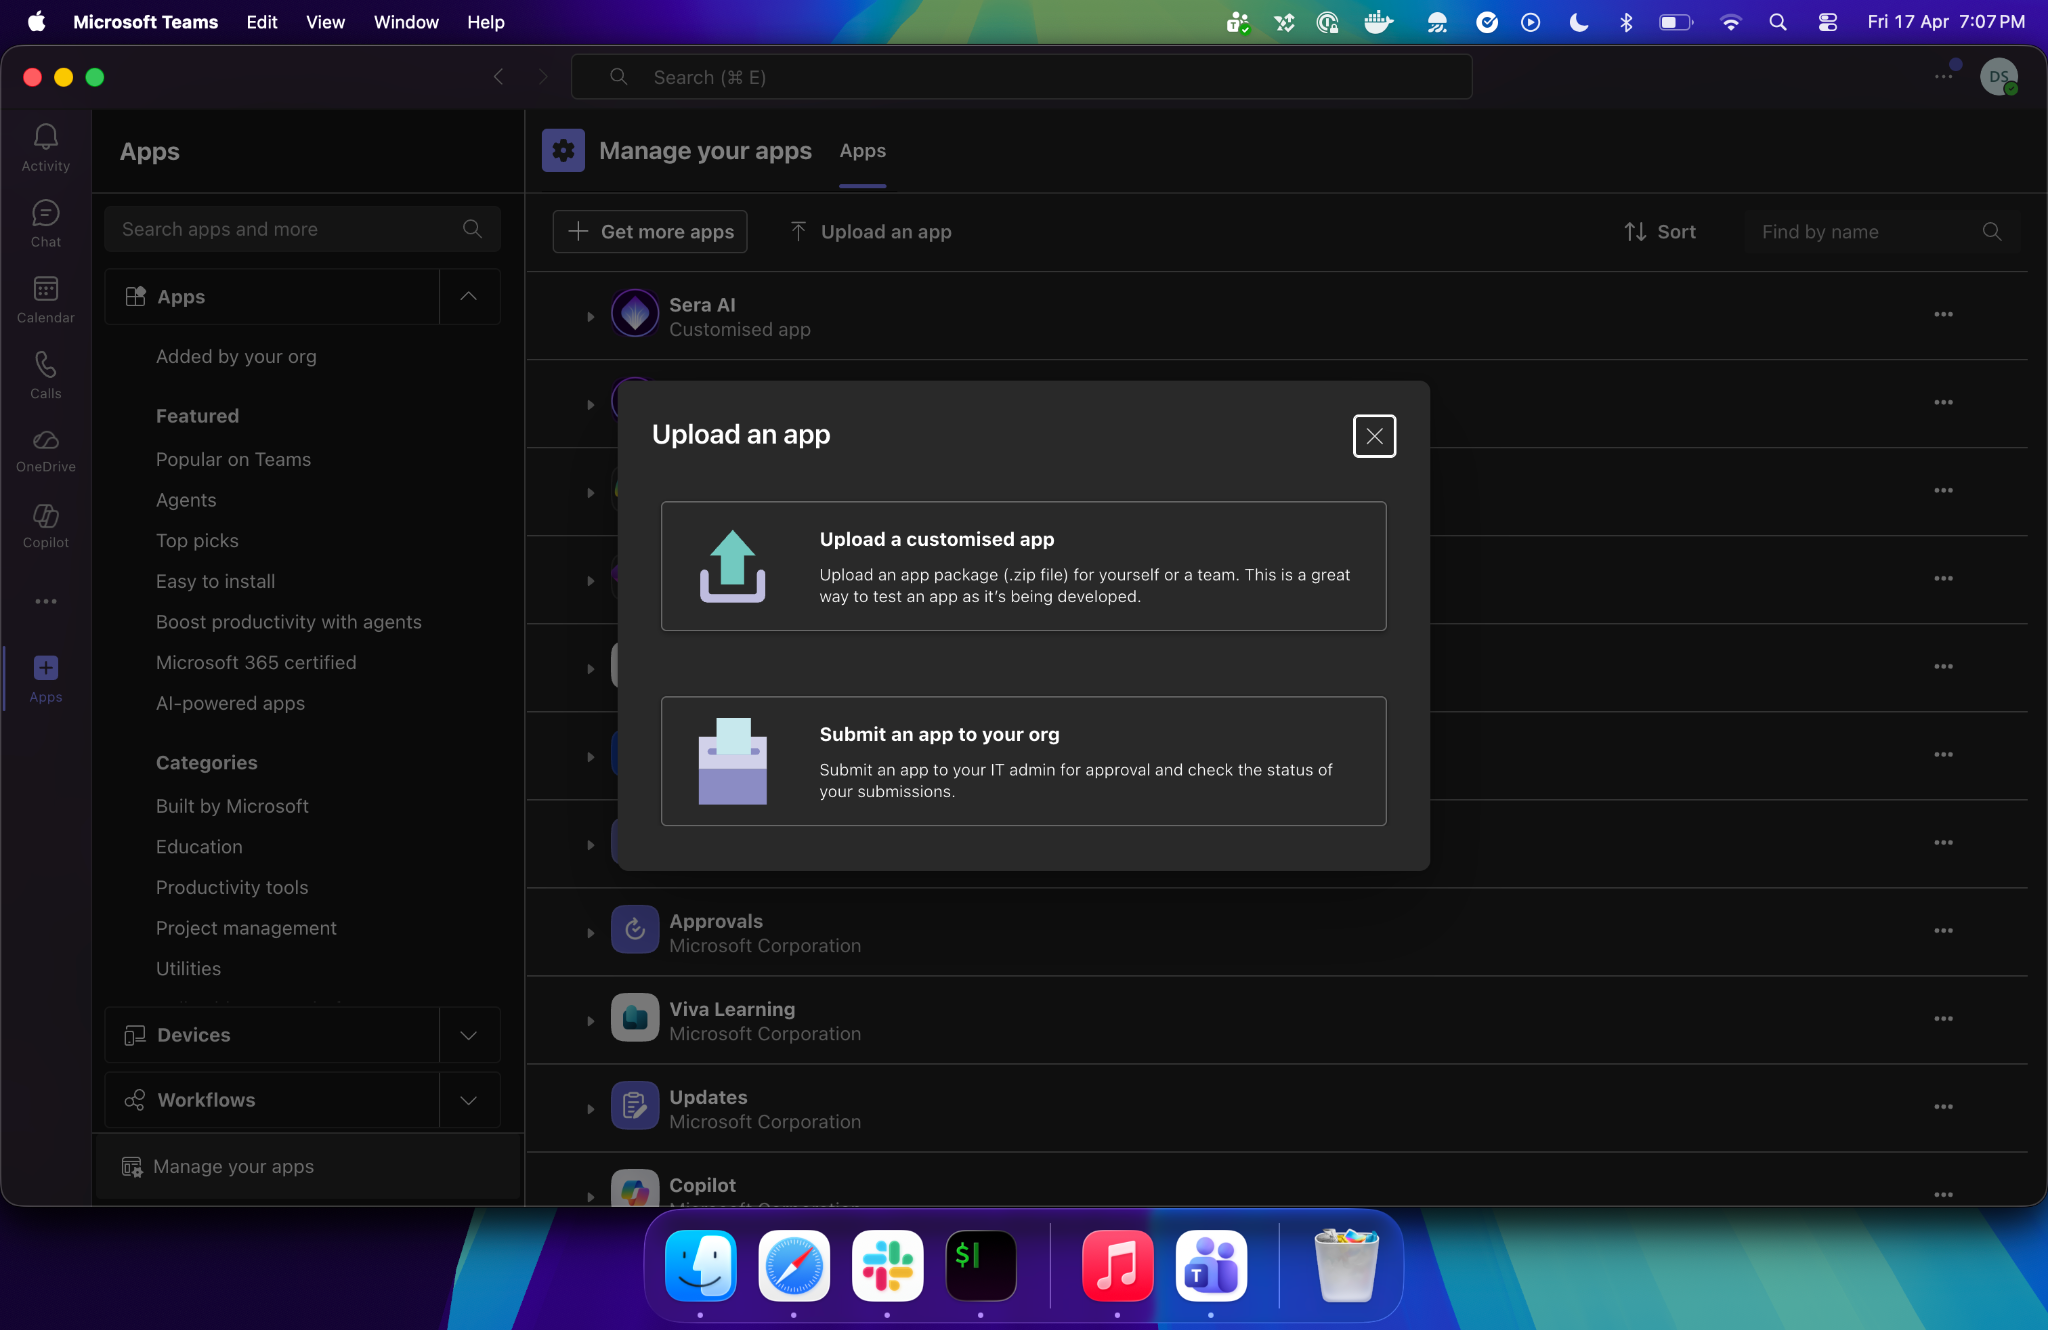Open Slack from the Dock
Viewport: 2048px width, 1330px height.
887,1265
